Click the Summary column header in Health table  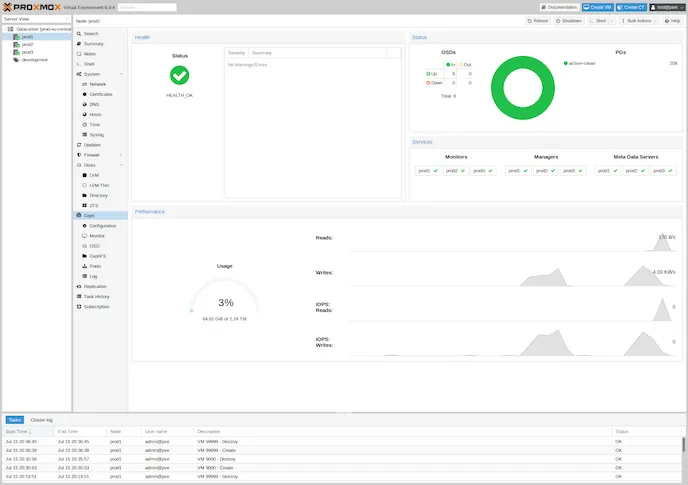pyautogui.click(x=318, y=53)
